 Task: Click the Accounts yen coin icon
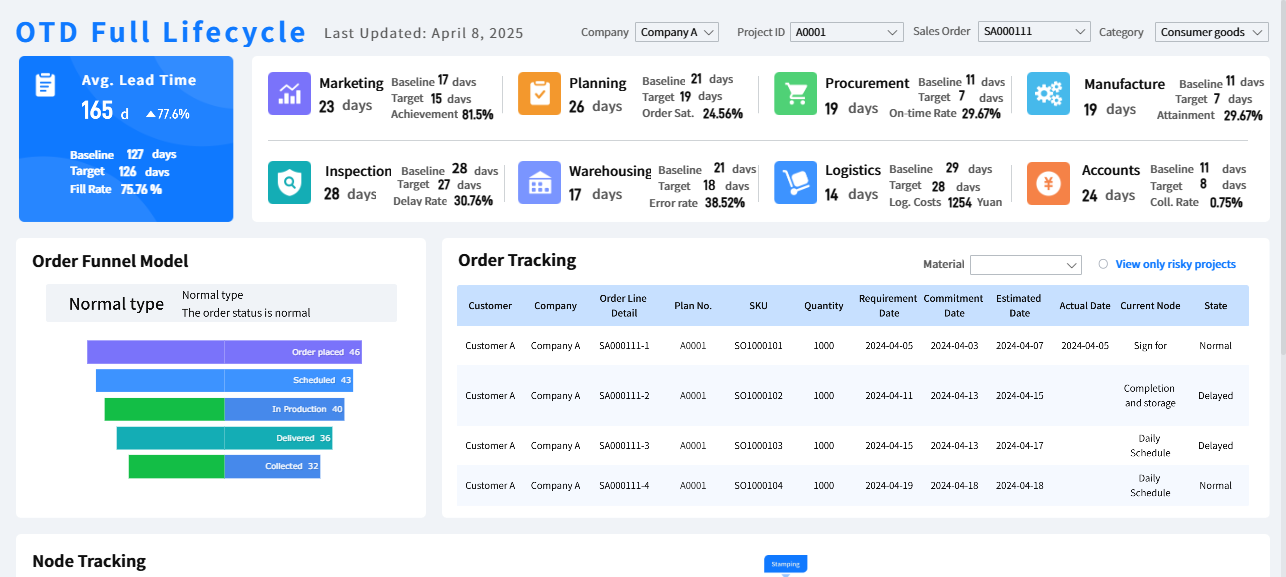[x=1048, y=183]
